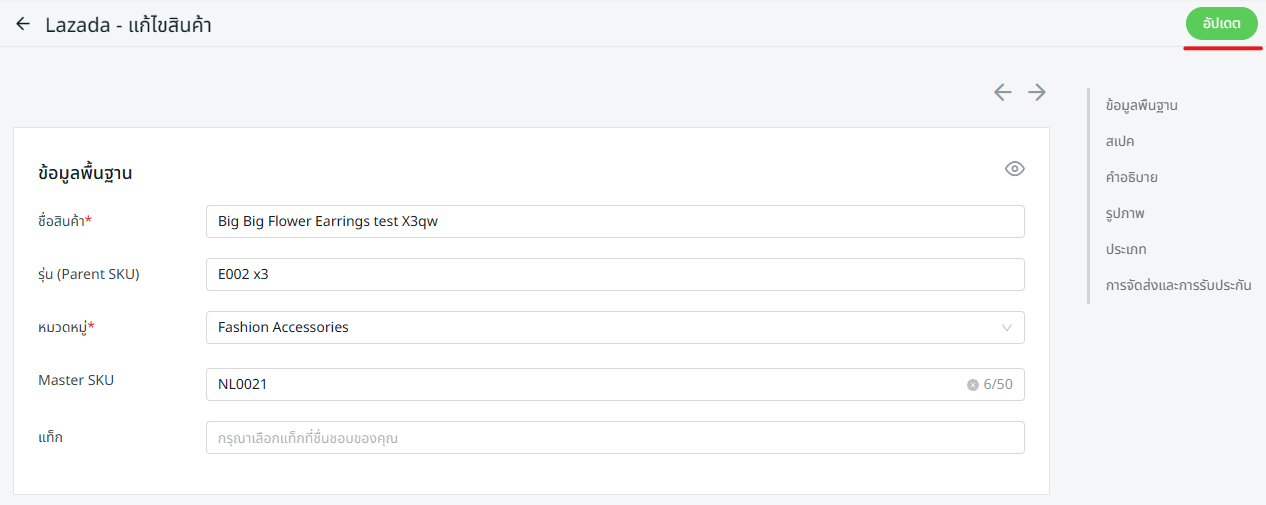Click the Lazada - แก้ไขสินค้า page title

tap(128, 25)
